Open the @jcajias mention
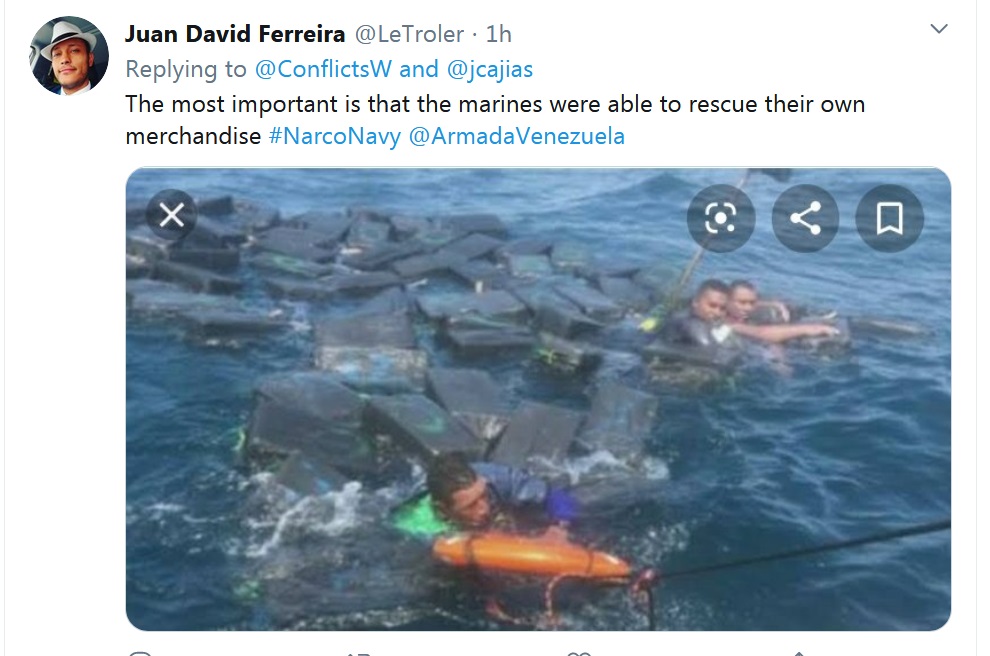The height and width of the screenshot is (656, 990). coord(489,69)
